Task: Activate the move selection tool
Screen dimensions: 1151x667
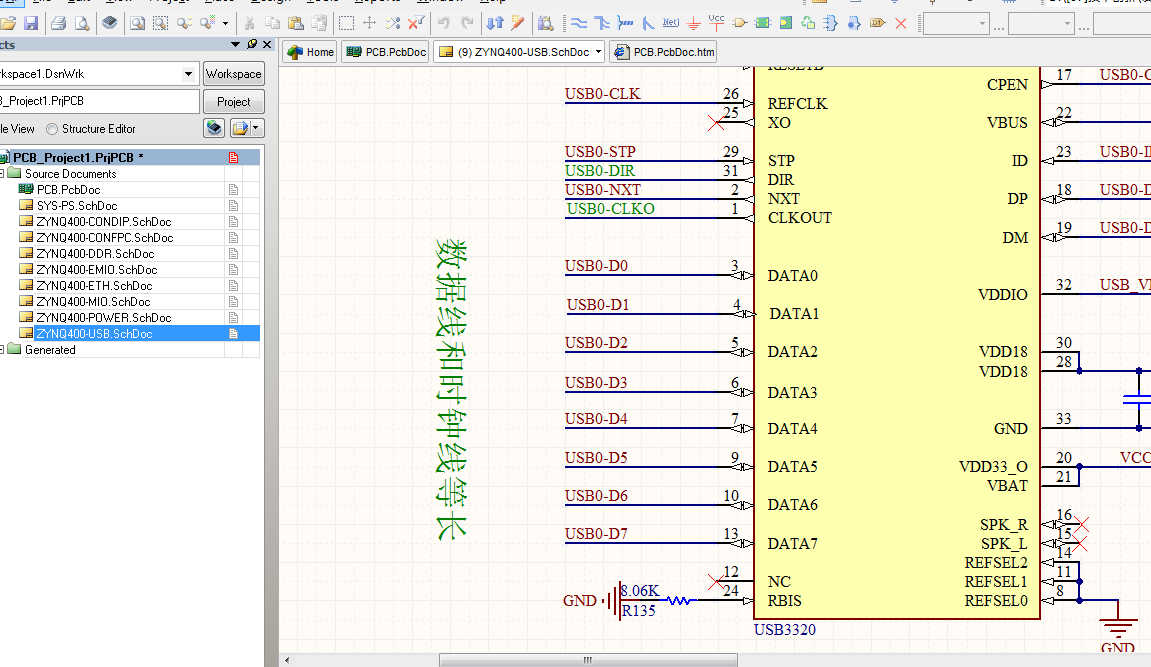Action: pos(369,23)
